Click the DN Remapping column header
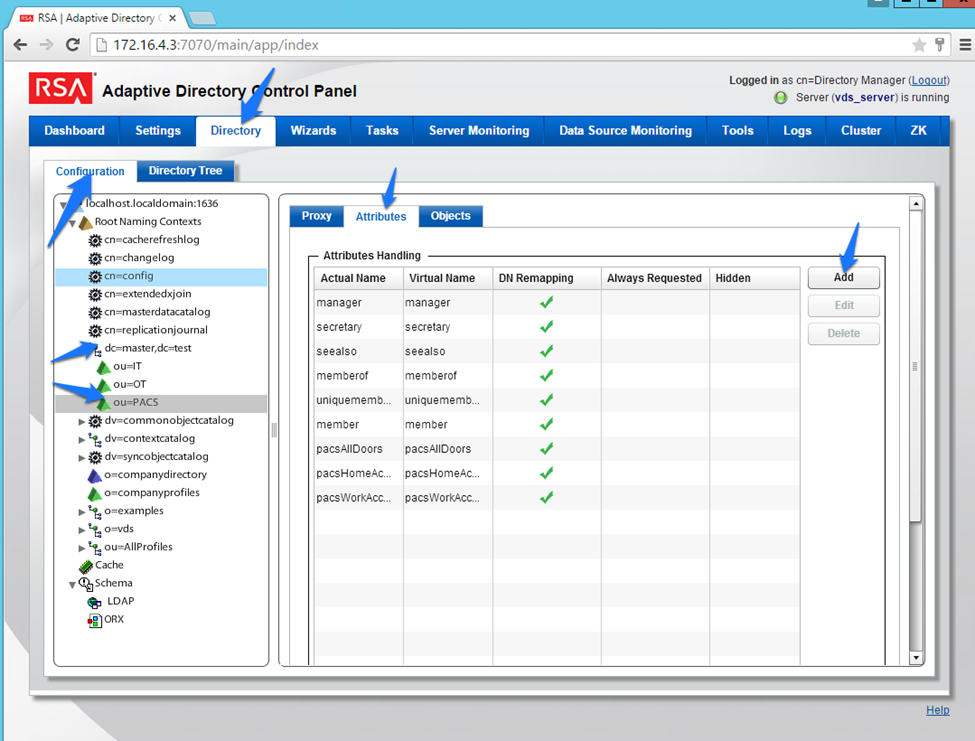Image resolution: width=975 pixels, height=741 pixels. point(547,278)
